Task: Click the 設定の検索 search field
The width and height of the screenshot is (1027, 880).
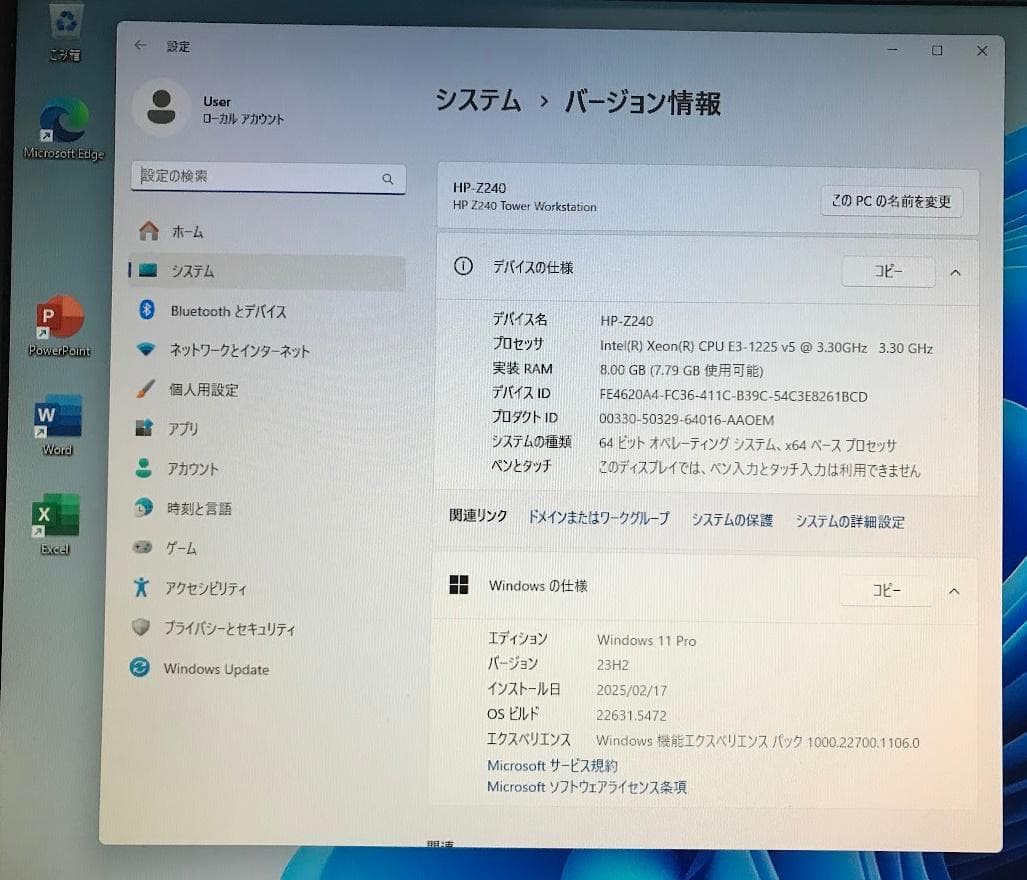Action: pyautogui.click(x=267, y=178)
